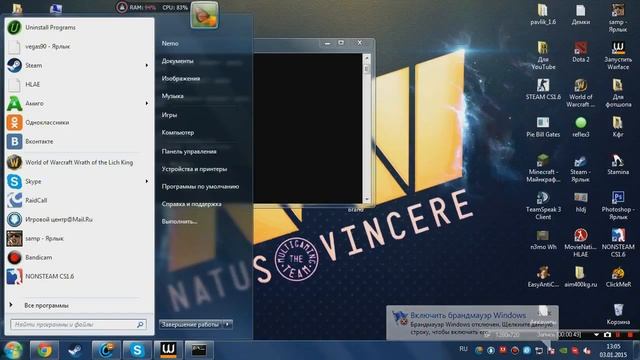640x360 pixels.
Task: Launch NONSTEAM CS1.6 from Start menu
Action: 78,276
